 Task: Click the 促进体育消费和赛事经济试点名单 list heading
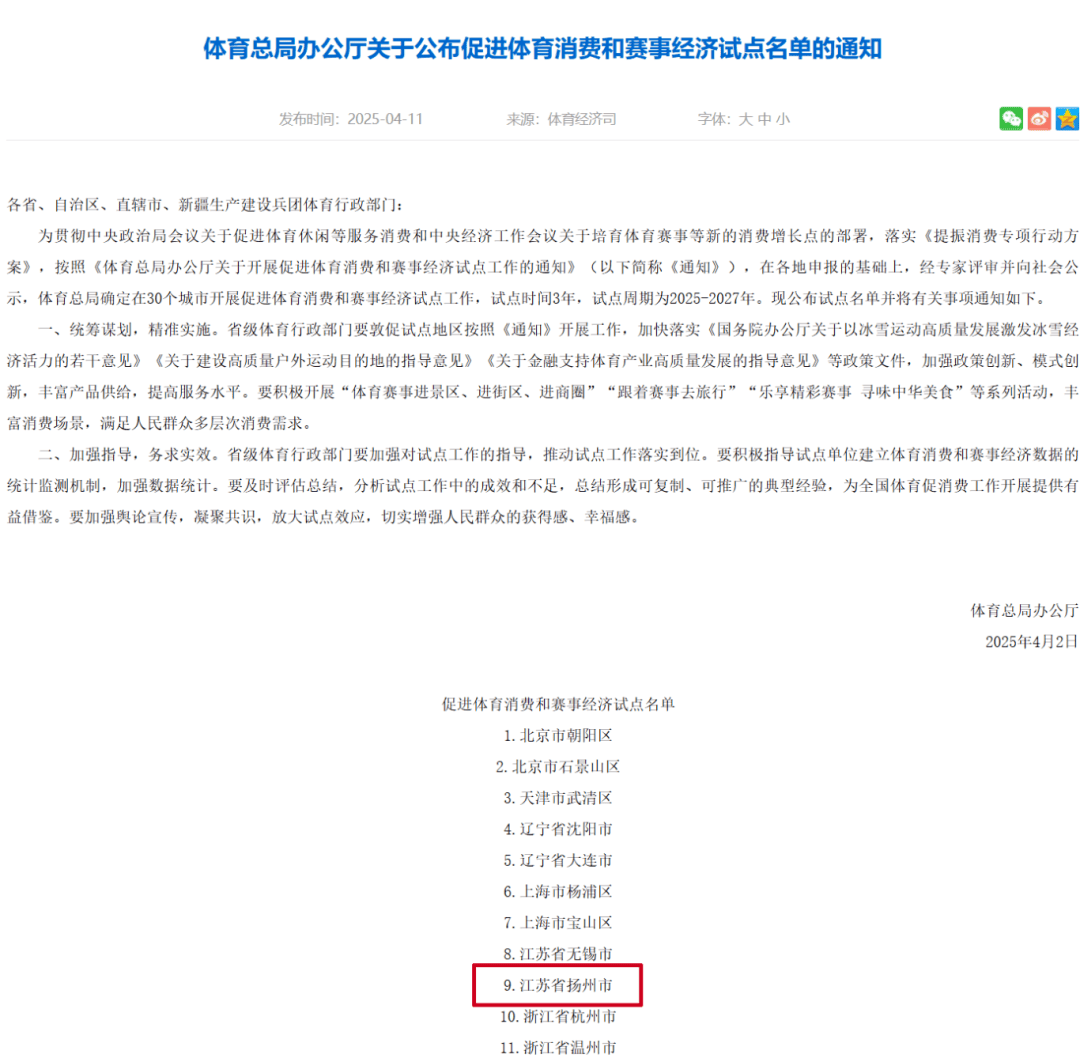pos(558,704)
